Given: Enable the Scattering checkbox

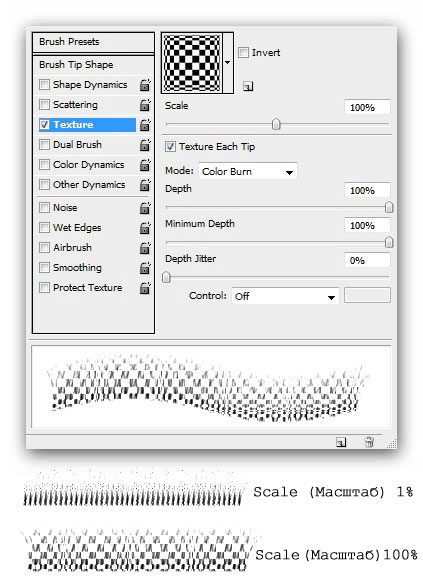Looking at the screenshot, I should coord(44,104).
